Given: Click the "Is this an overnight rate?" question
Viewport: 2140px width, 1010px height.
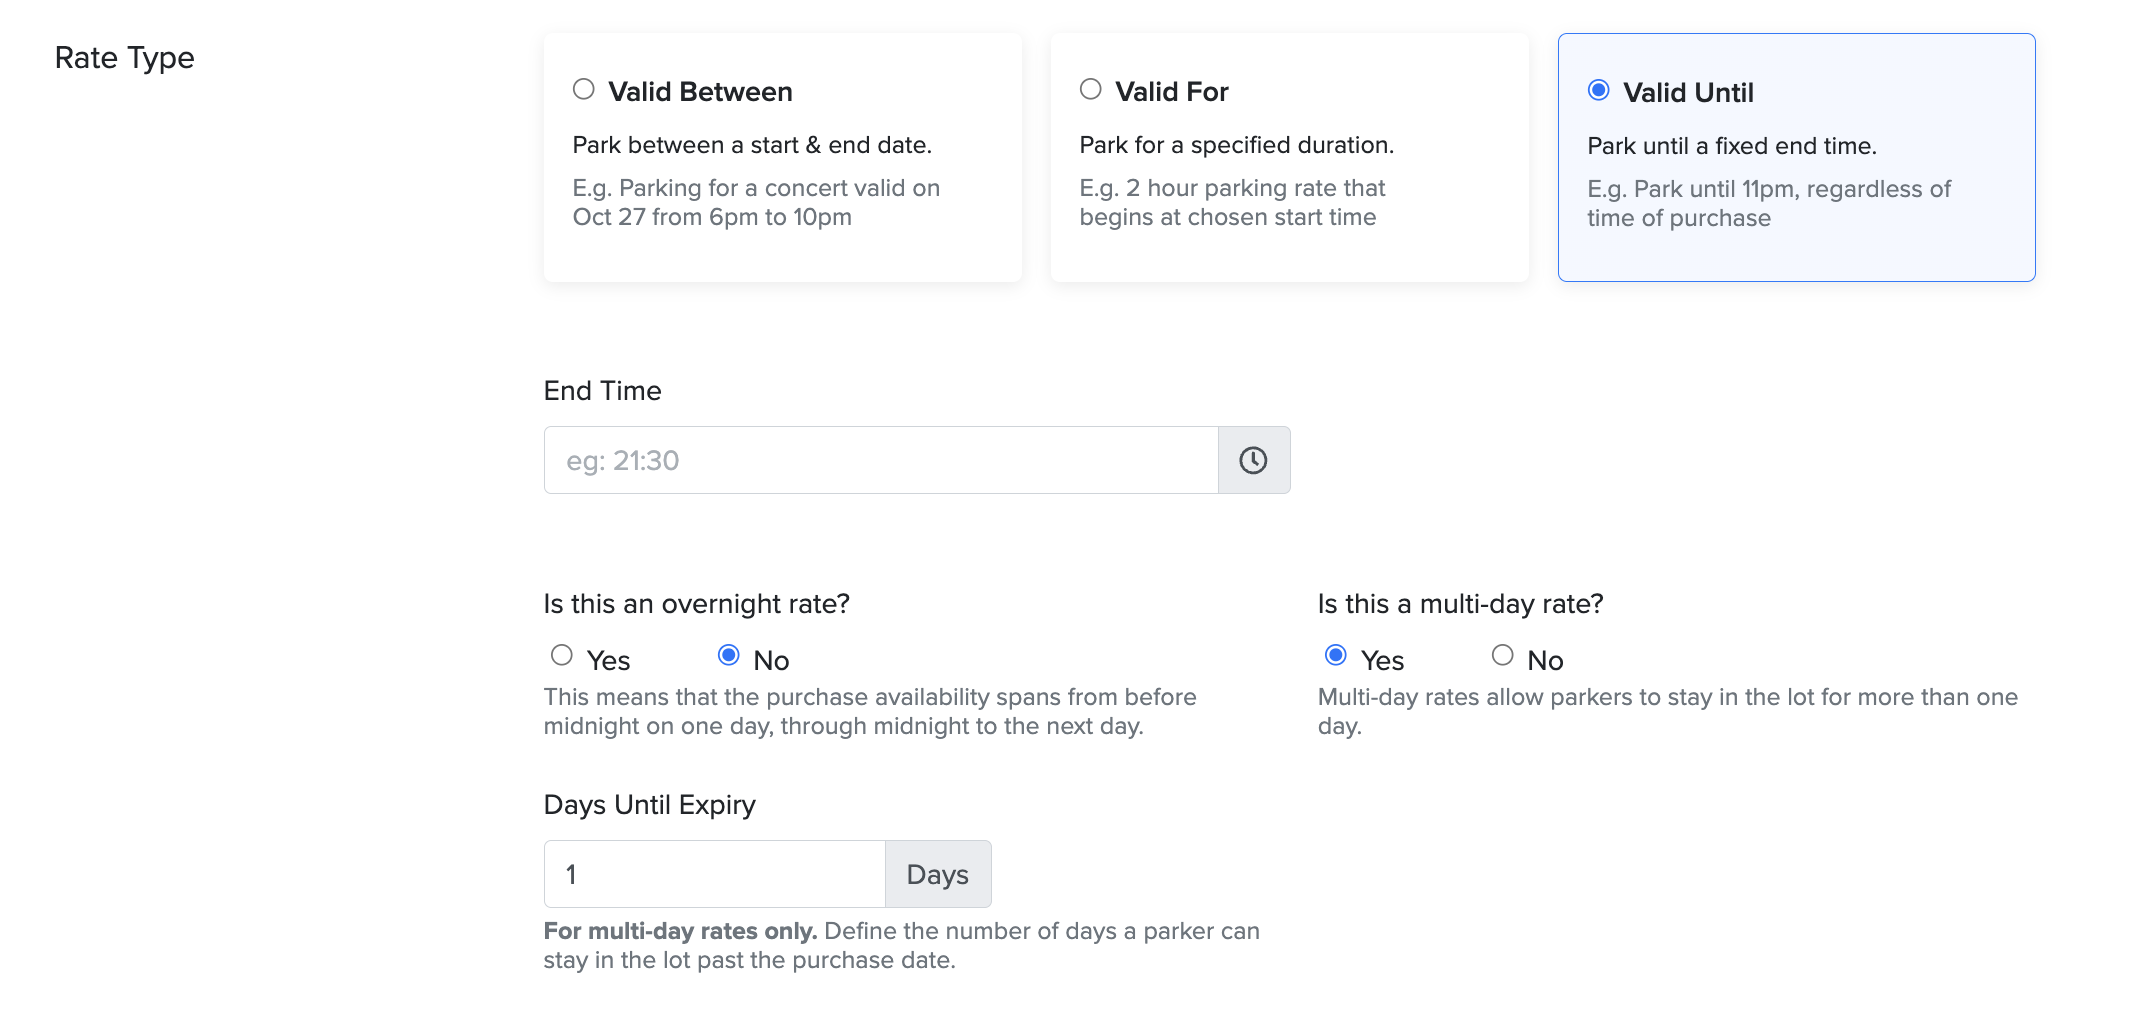Looking at the screenshot, I should click(696, 604).
